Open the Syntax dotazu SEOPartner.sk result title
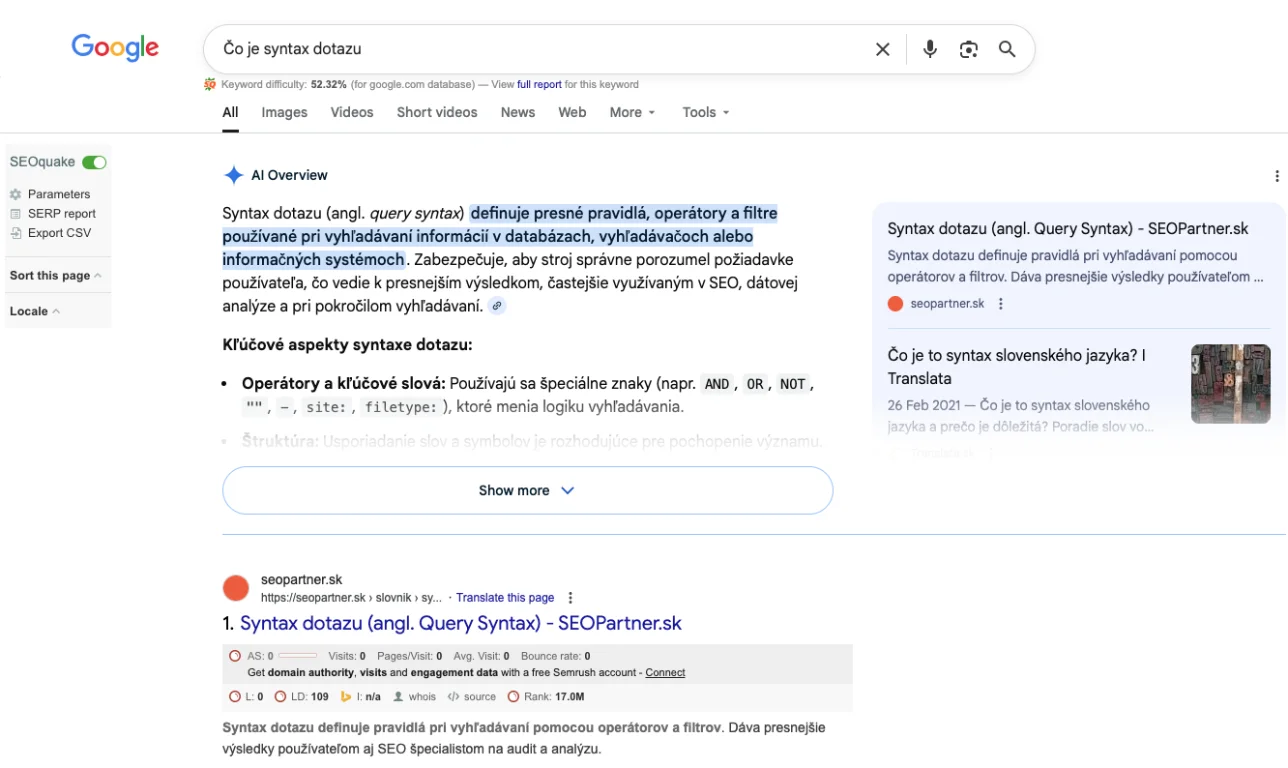This screenshot has width=1288, height=768. coord(460,623)
